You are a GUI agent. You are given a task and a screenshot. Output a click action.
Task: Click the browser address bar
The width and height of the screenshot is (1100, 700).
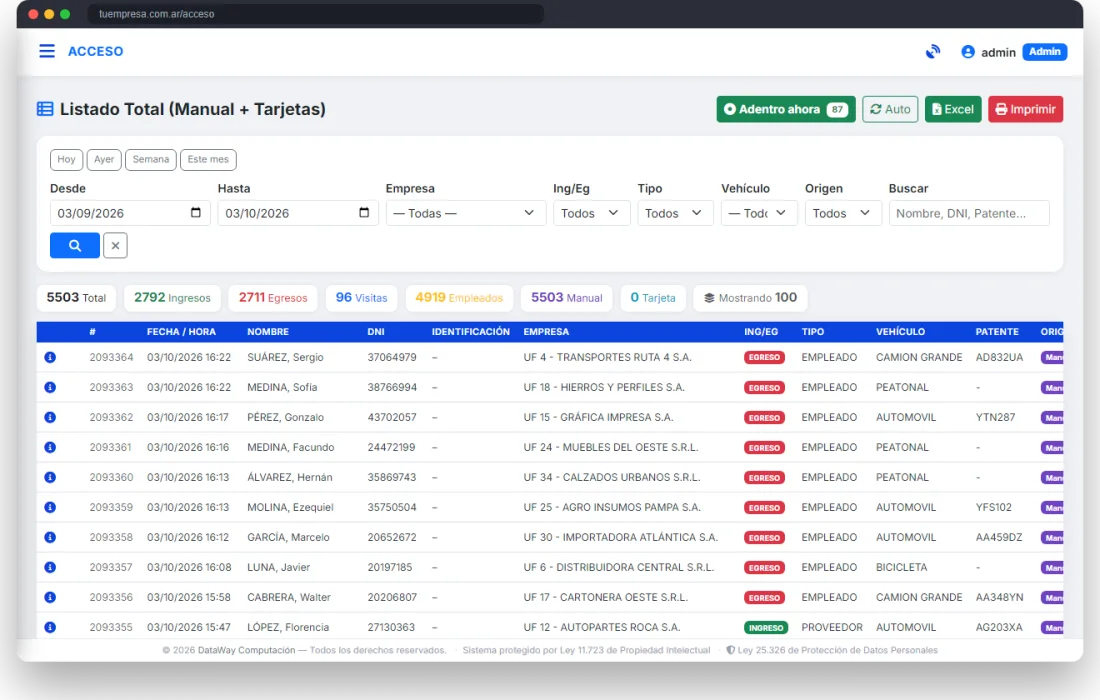coord(316,14)
